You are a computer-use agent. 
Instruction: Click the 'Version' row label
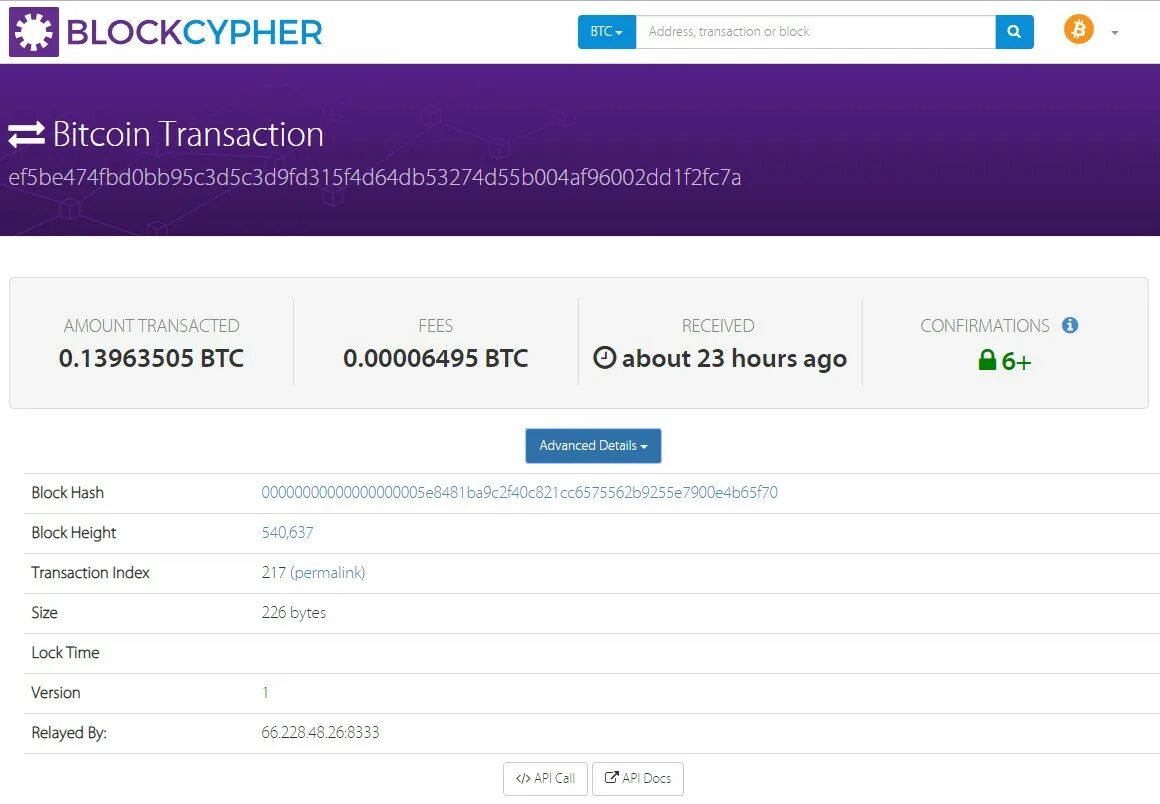[x=55, y=692]
